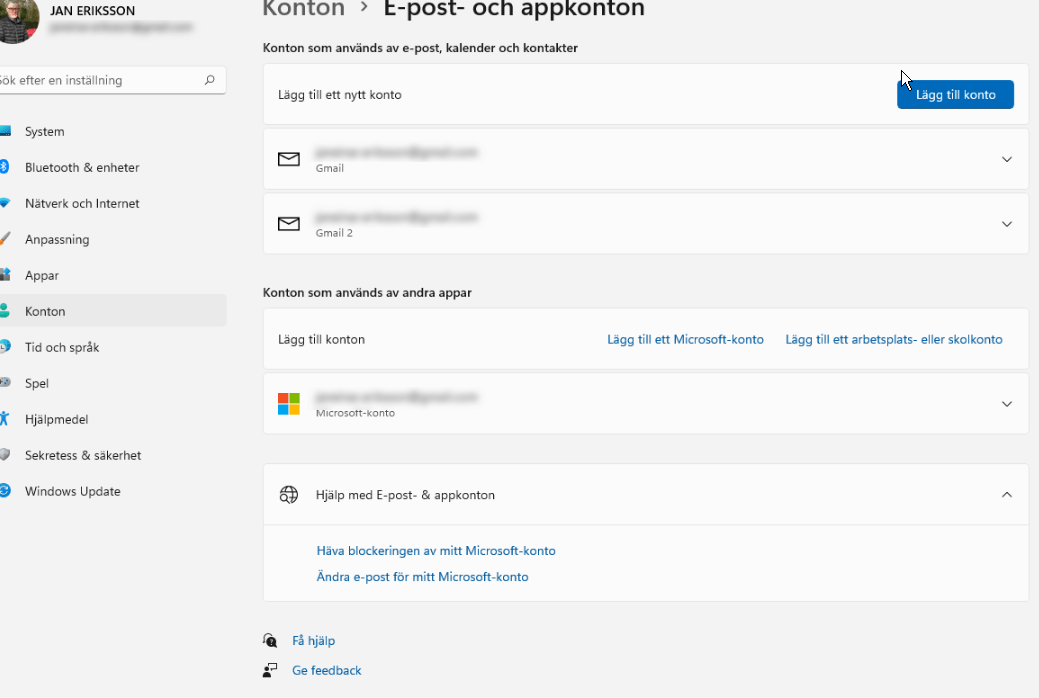Image resolution: width=1039 pixels, height=698 pixels.
Task: Open Häva blockeringen av mitt Microsoft-konto link
Action: (436, 551)
